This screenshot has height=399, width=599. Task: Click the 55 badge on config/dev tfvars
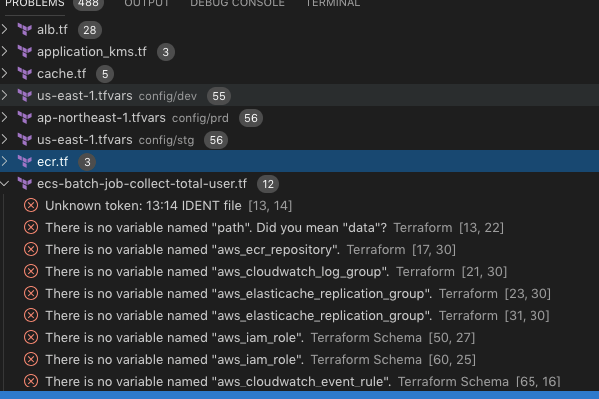tap(219, 96)
